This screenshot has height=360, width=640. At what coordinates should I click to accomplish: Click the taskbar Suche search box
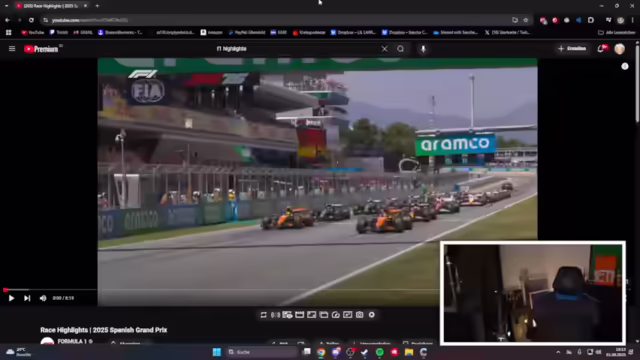coord(262,352)
